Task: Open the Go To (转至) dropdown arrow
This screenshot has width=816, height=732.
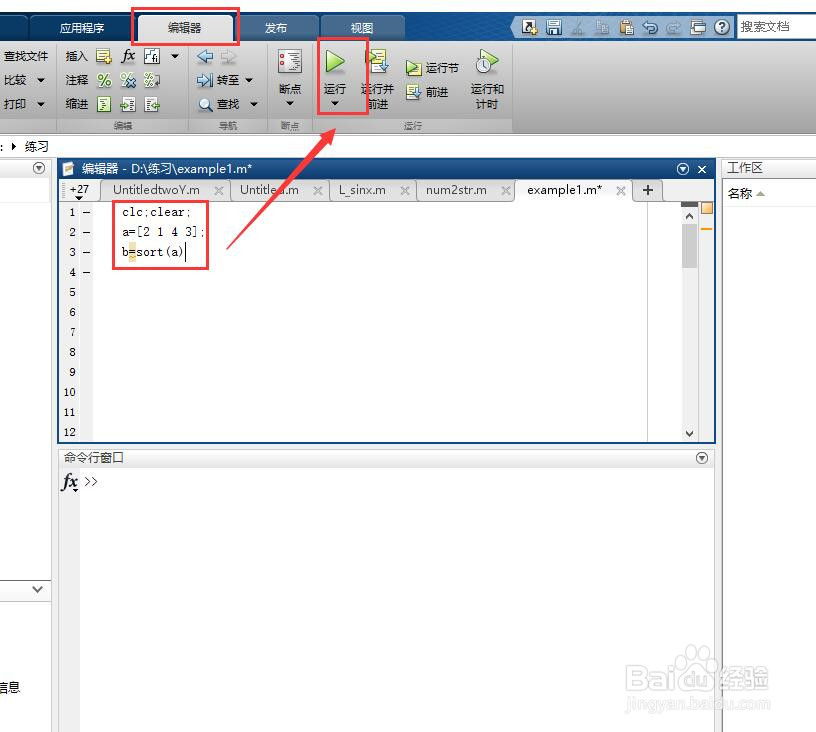Action: point(249,80)
